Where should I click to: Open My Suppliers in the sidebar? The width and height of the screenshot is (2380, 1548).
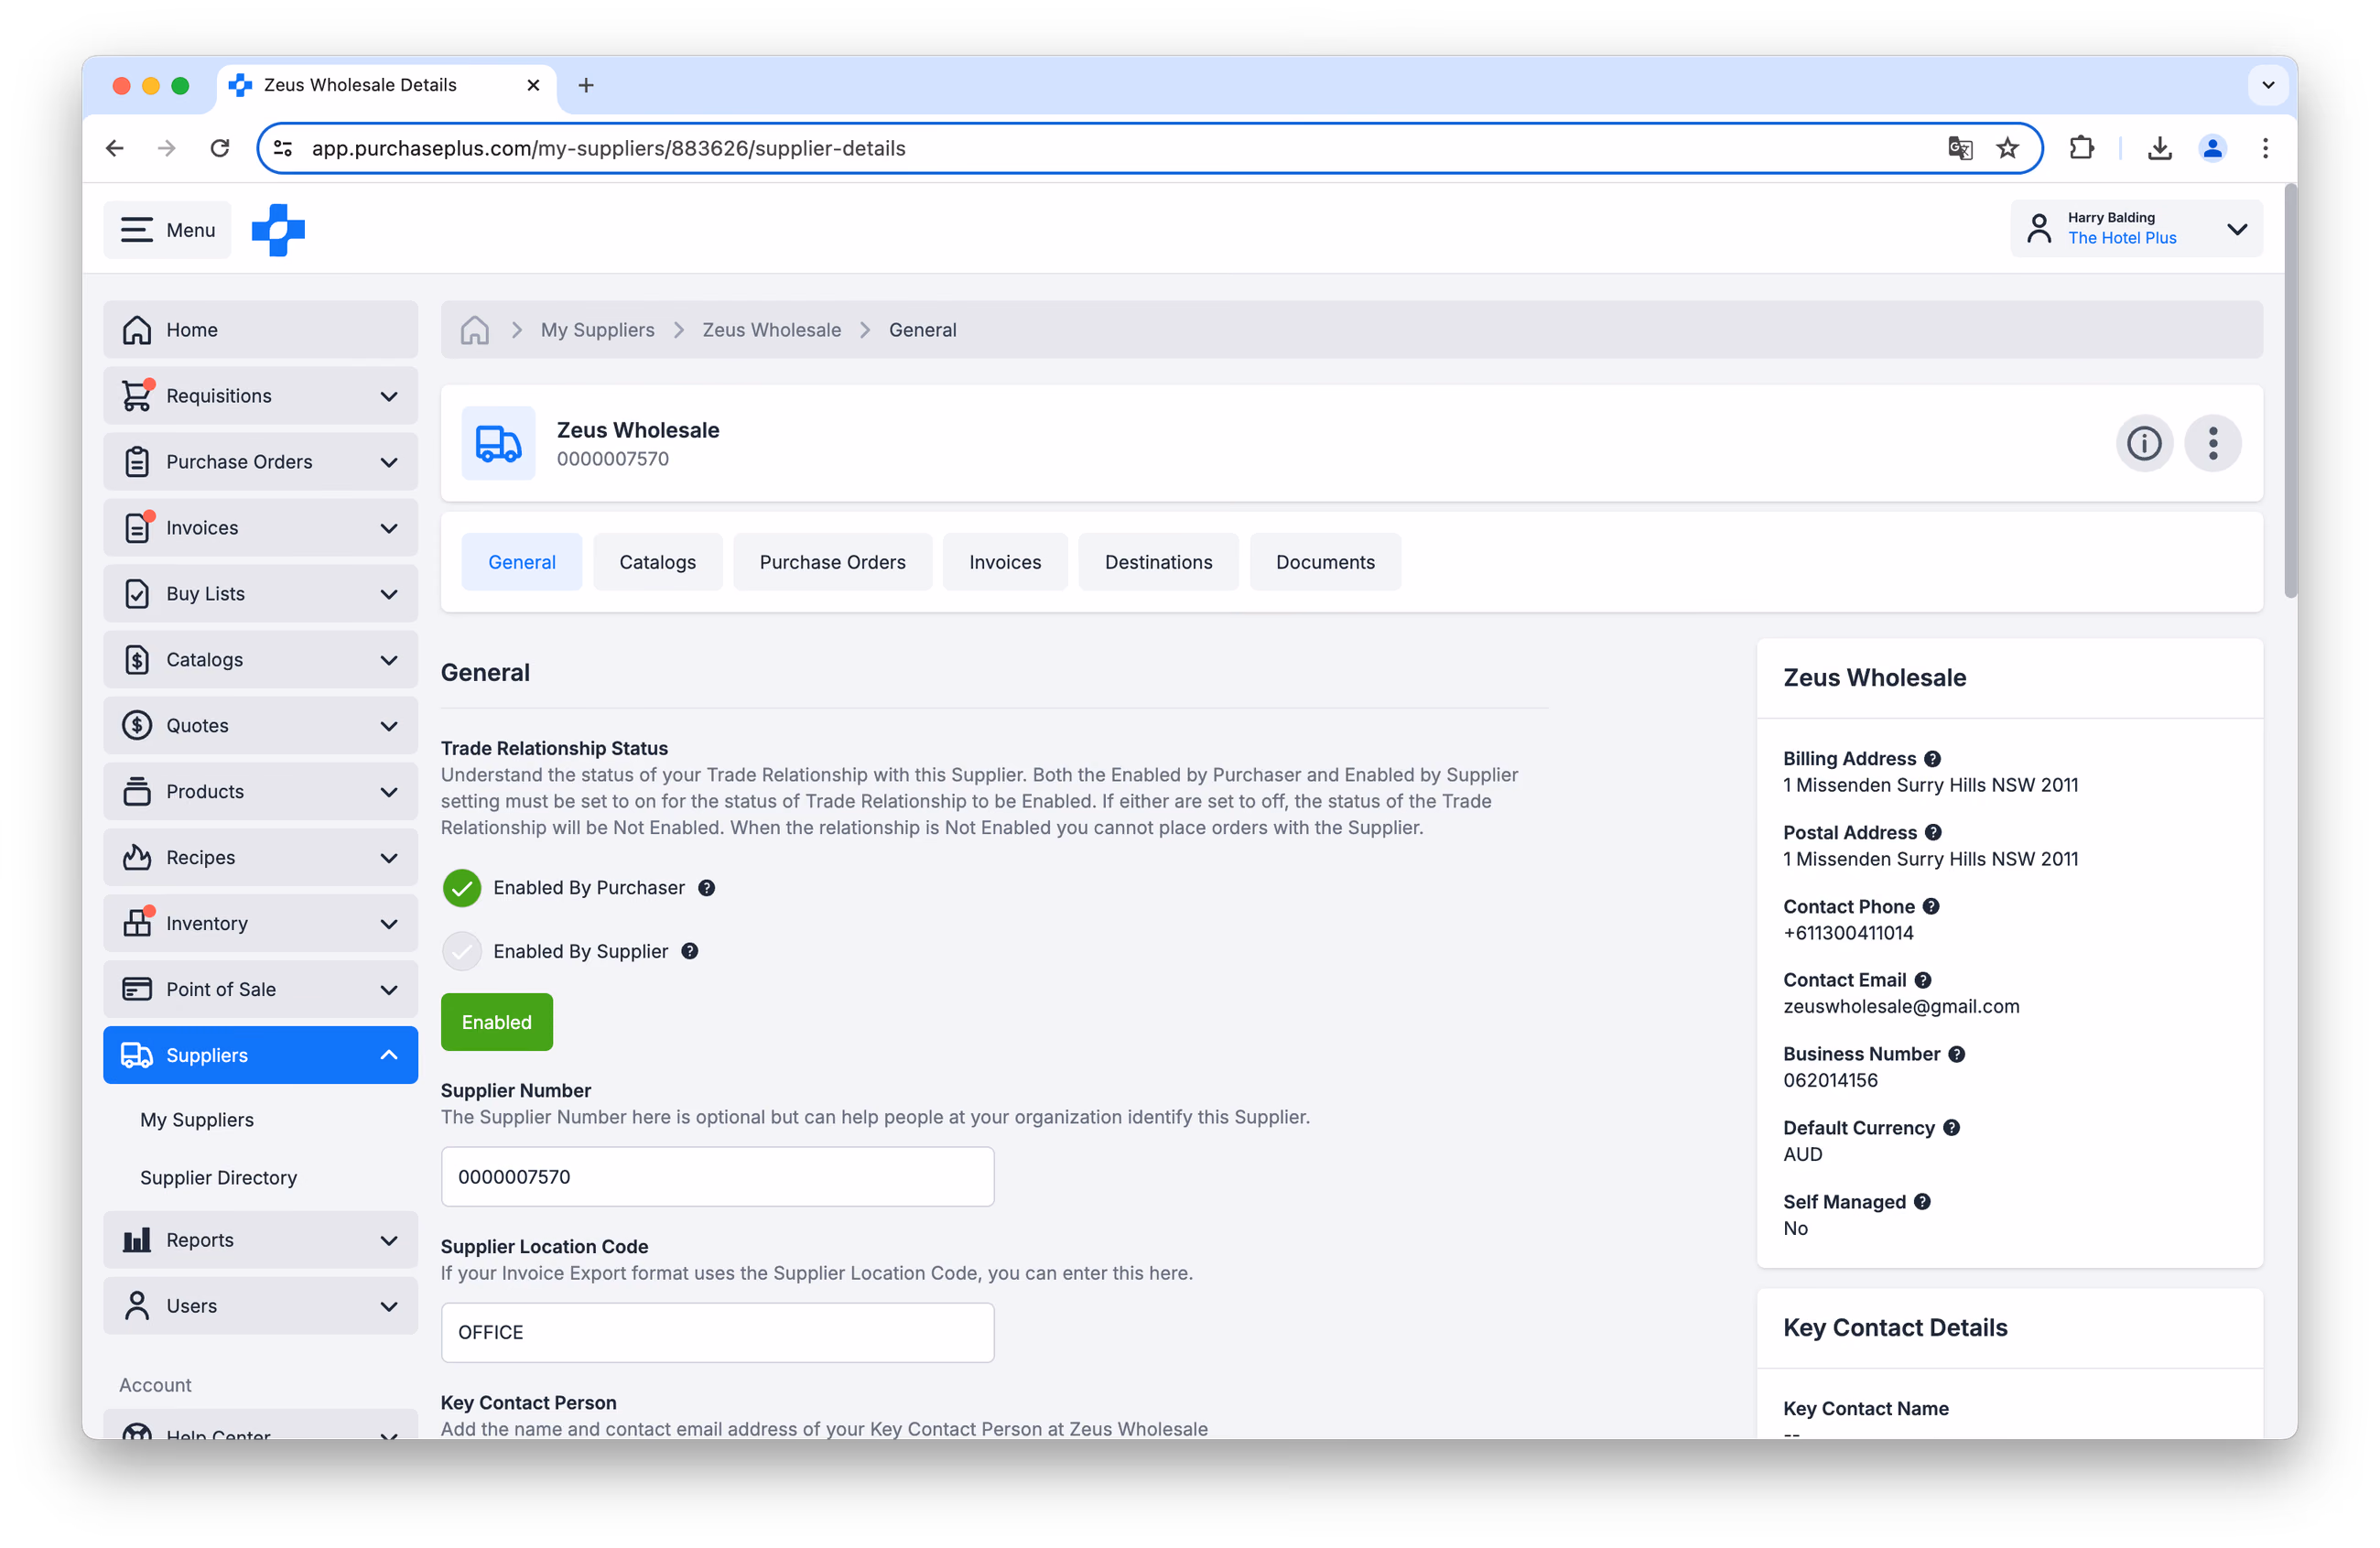197,1120
